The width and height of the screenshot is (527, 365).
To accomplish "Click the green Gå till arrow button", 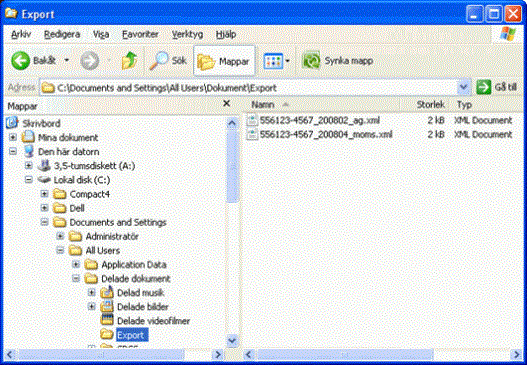I will coord(484,87).
